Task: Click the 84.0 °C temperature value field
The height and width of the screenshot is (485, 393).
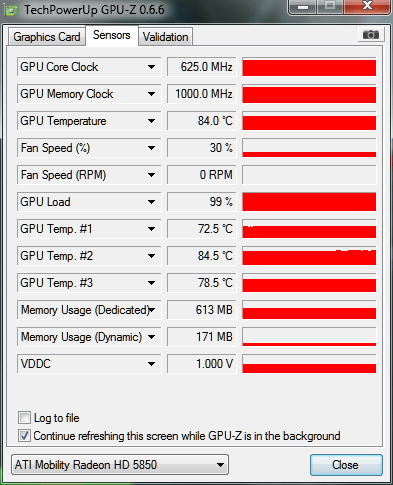Action: coord(202,121)
